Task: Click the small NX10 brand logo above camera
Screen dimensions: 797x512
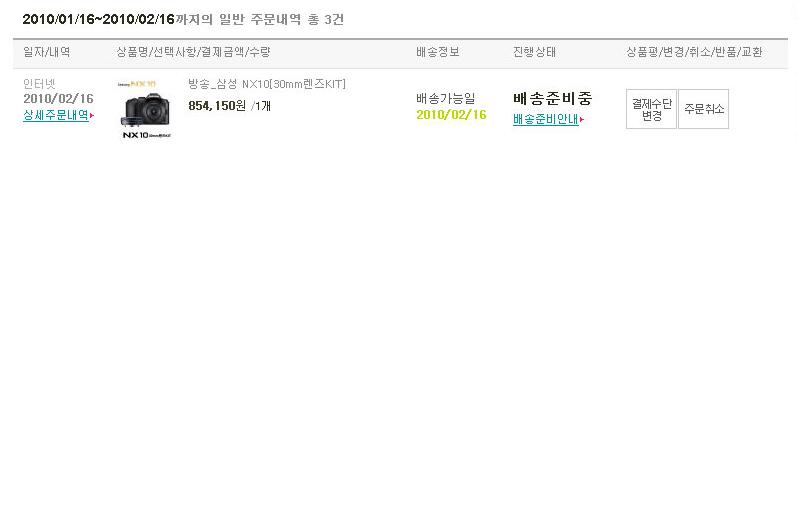Action: click(136, 84)
